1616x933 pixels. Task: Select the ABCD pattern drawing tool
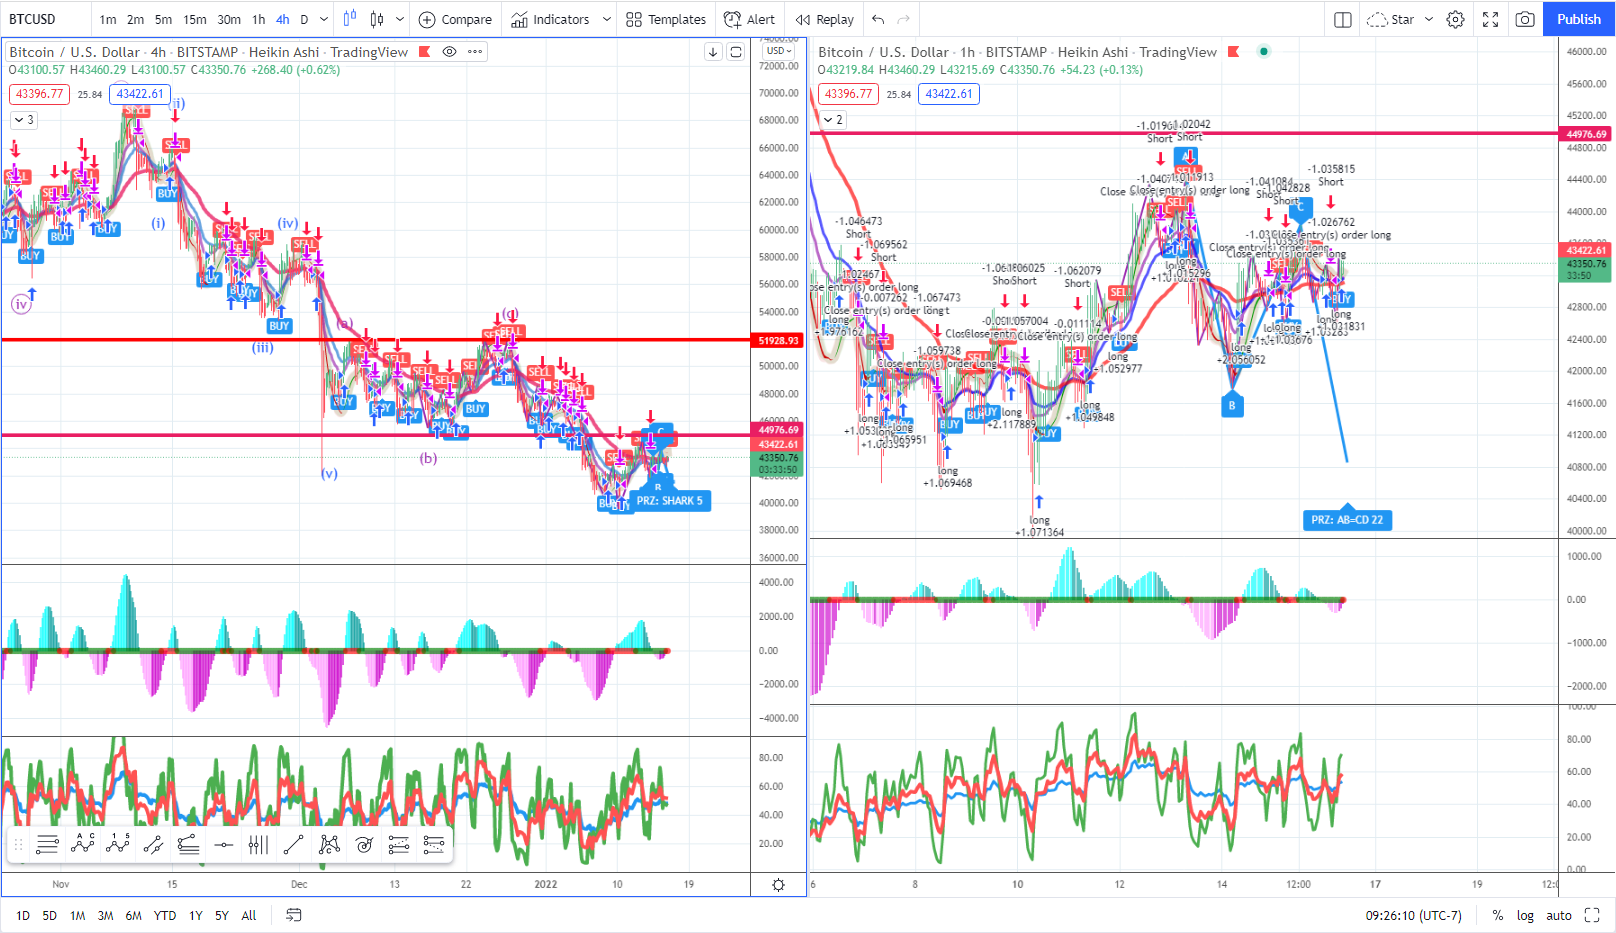[x=82, y=845]
